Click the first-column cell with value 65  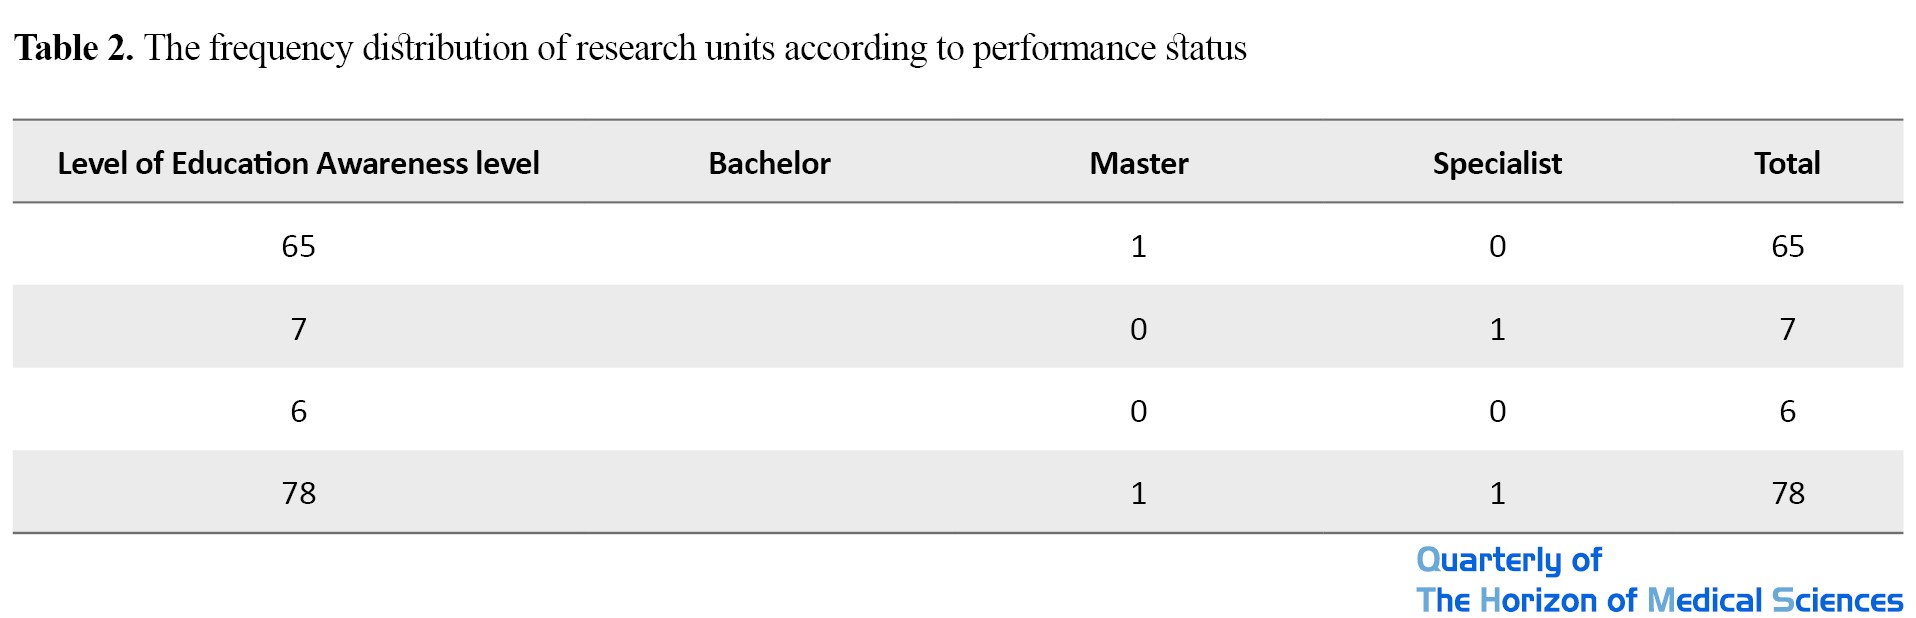pyautogui.click(x=298, y=246)
